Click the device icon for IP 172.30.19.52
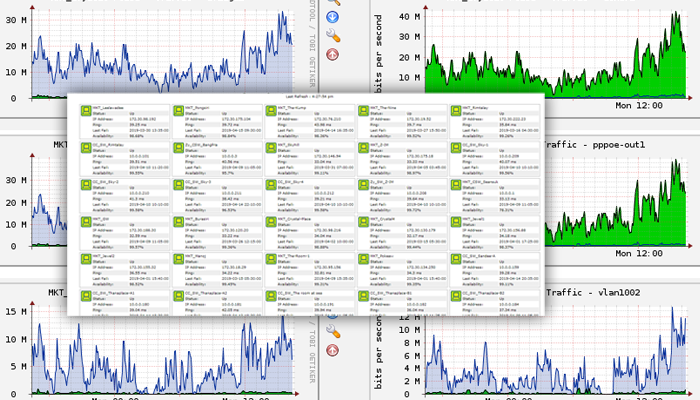 [363, 111]
